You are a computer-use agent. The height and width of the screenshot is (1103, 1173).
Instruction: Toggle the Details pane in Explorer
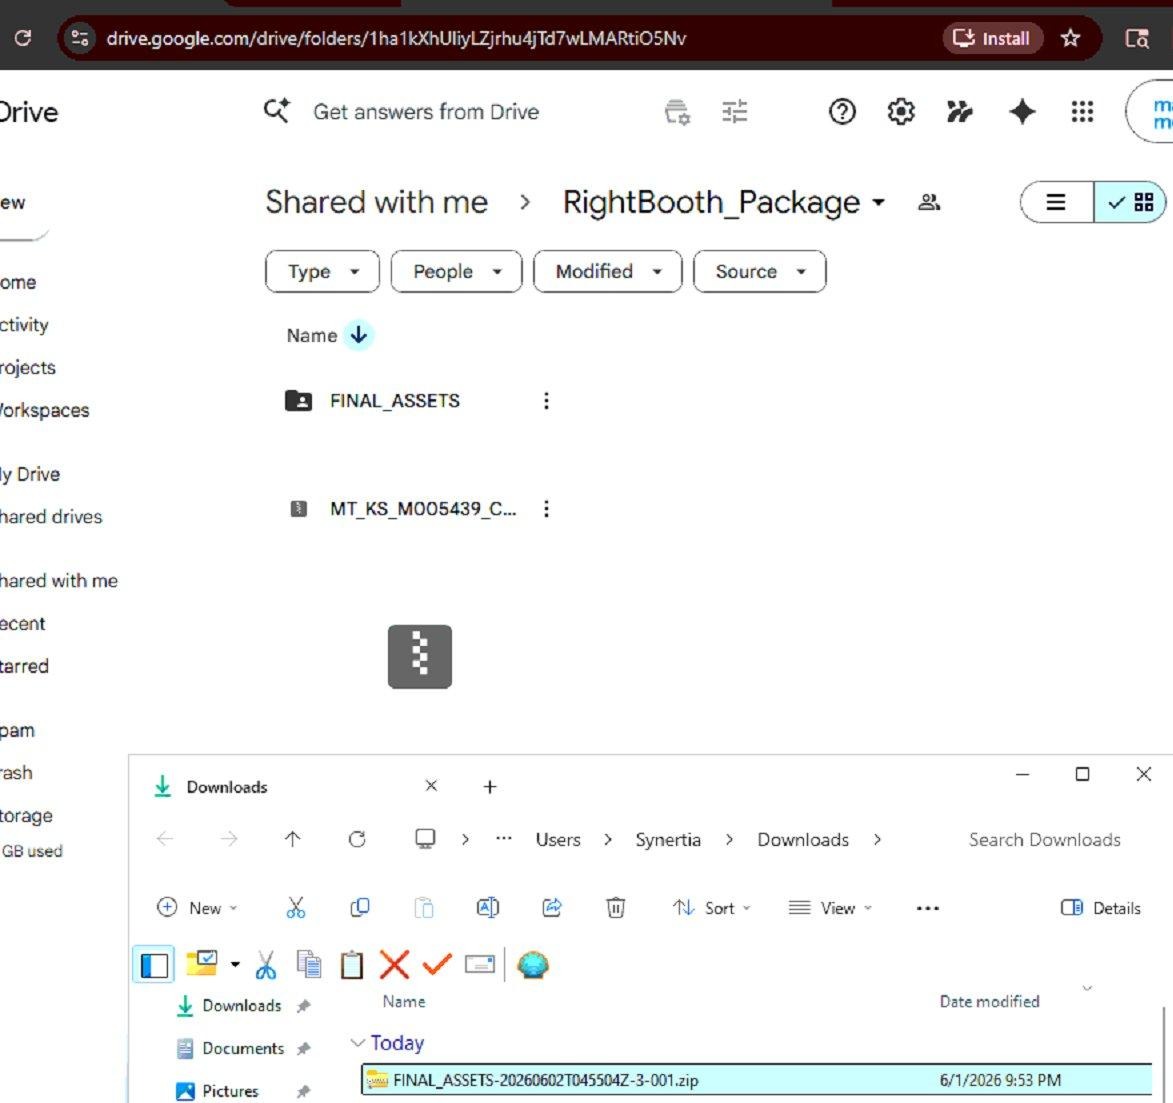[1101, 908]
